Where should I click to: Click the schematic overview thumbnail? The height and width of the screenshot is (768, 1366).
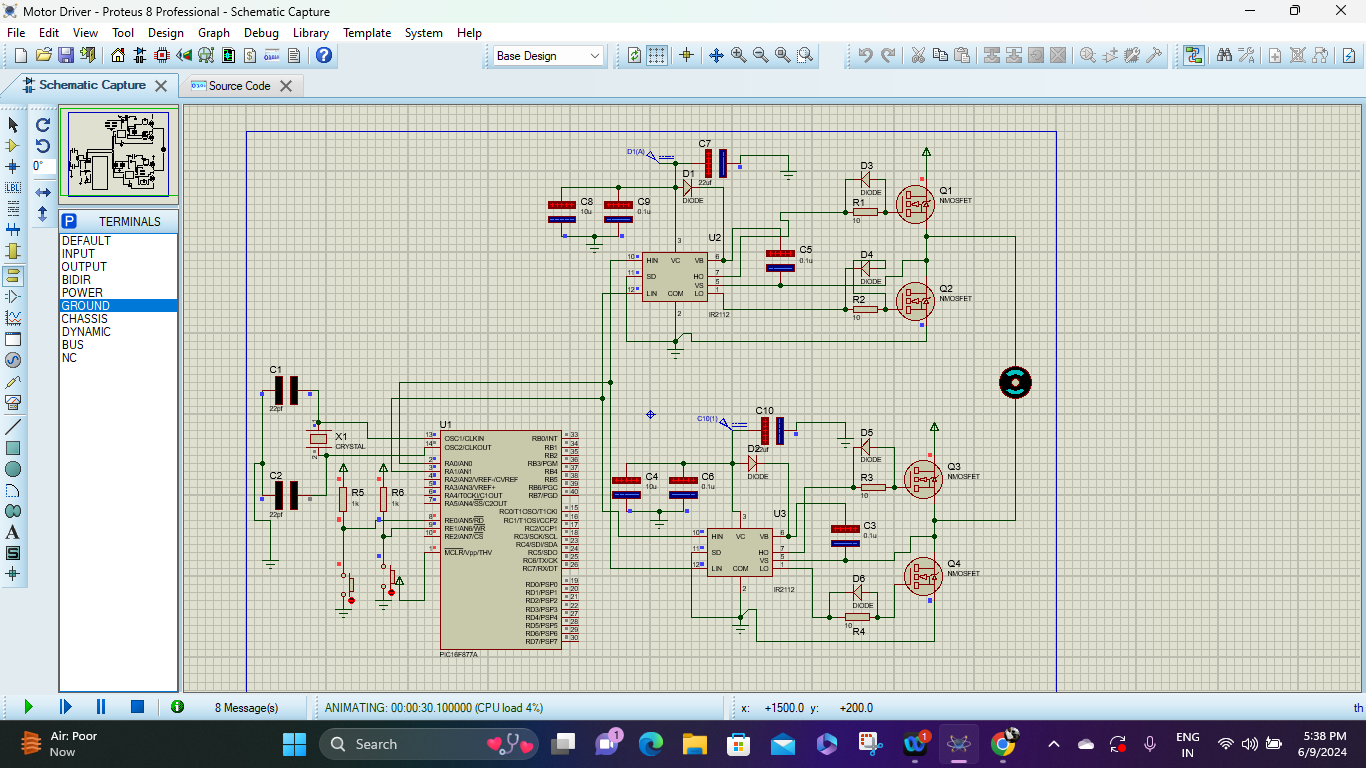pyautogui.click(x=119, y=155)
